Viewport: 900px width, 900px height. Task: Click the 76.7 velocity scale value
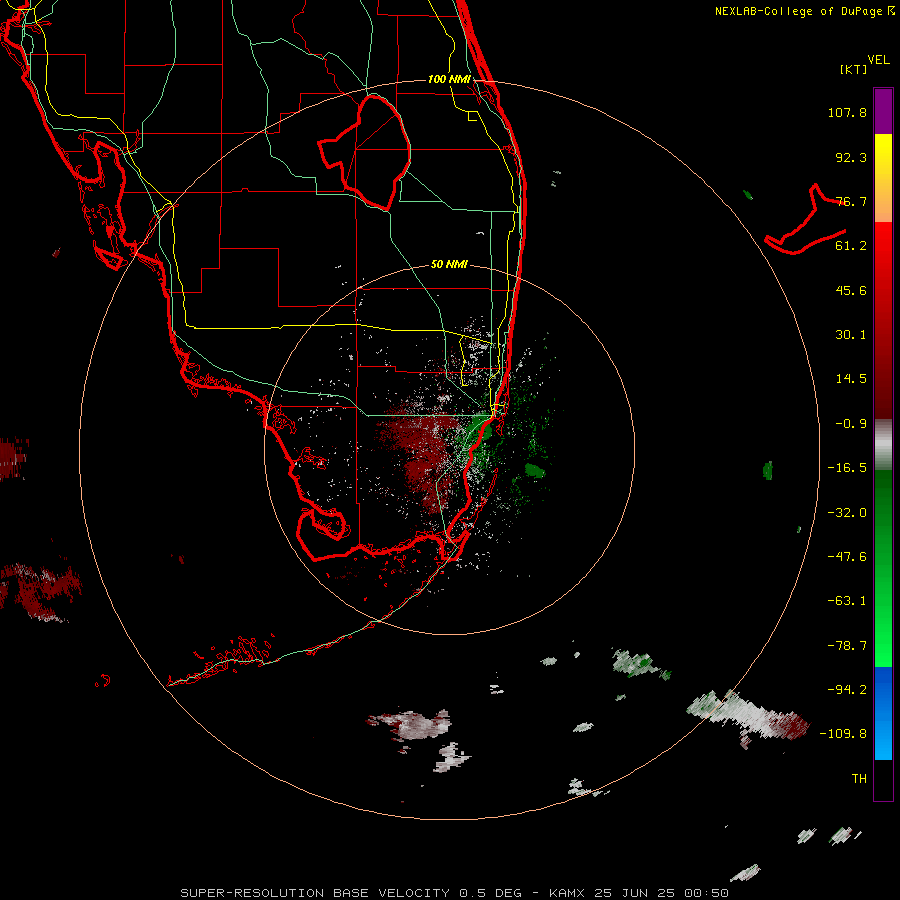click(851, 201)
